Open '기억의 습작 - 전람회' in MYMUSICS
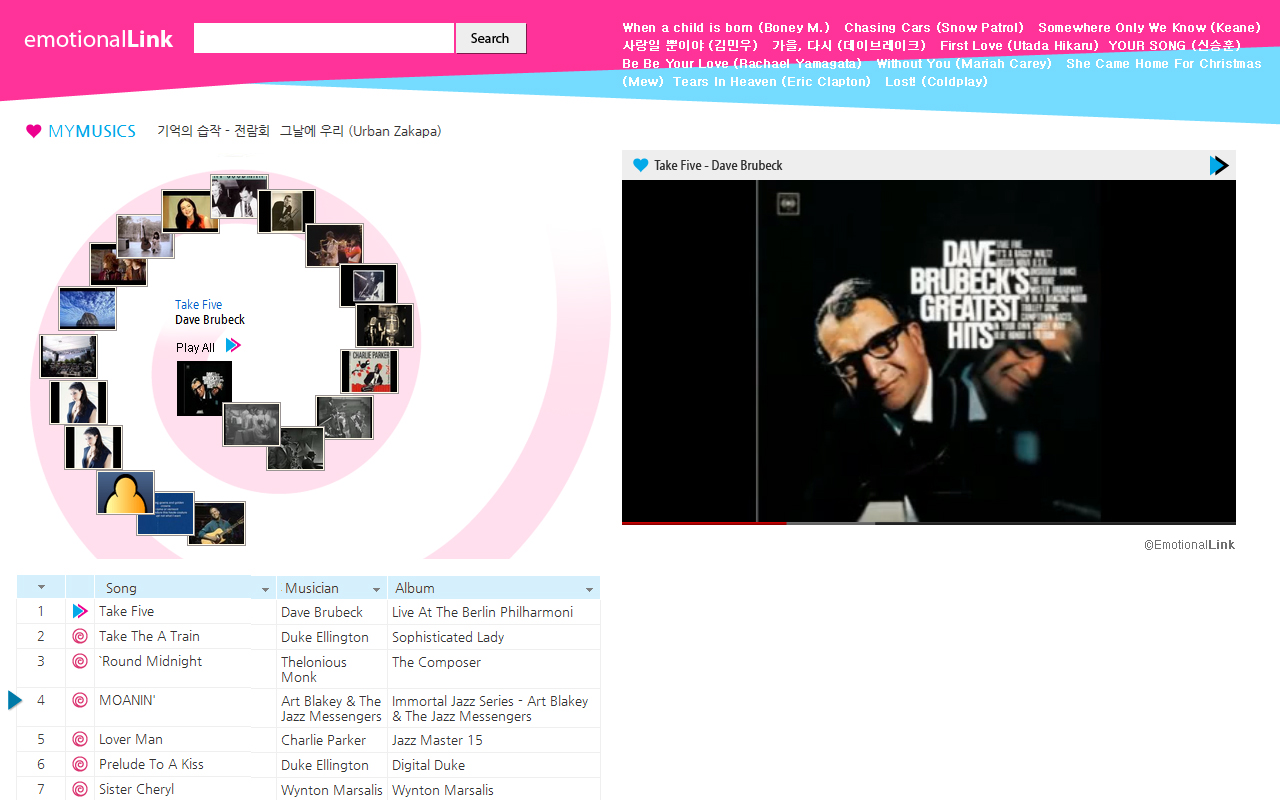This screenshot has height=800, width=1280. tap(213, 131)
